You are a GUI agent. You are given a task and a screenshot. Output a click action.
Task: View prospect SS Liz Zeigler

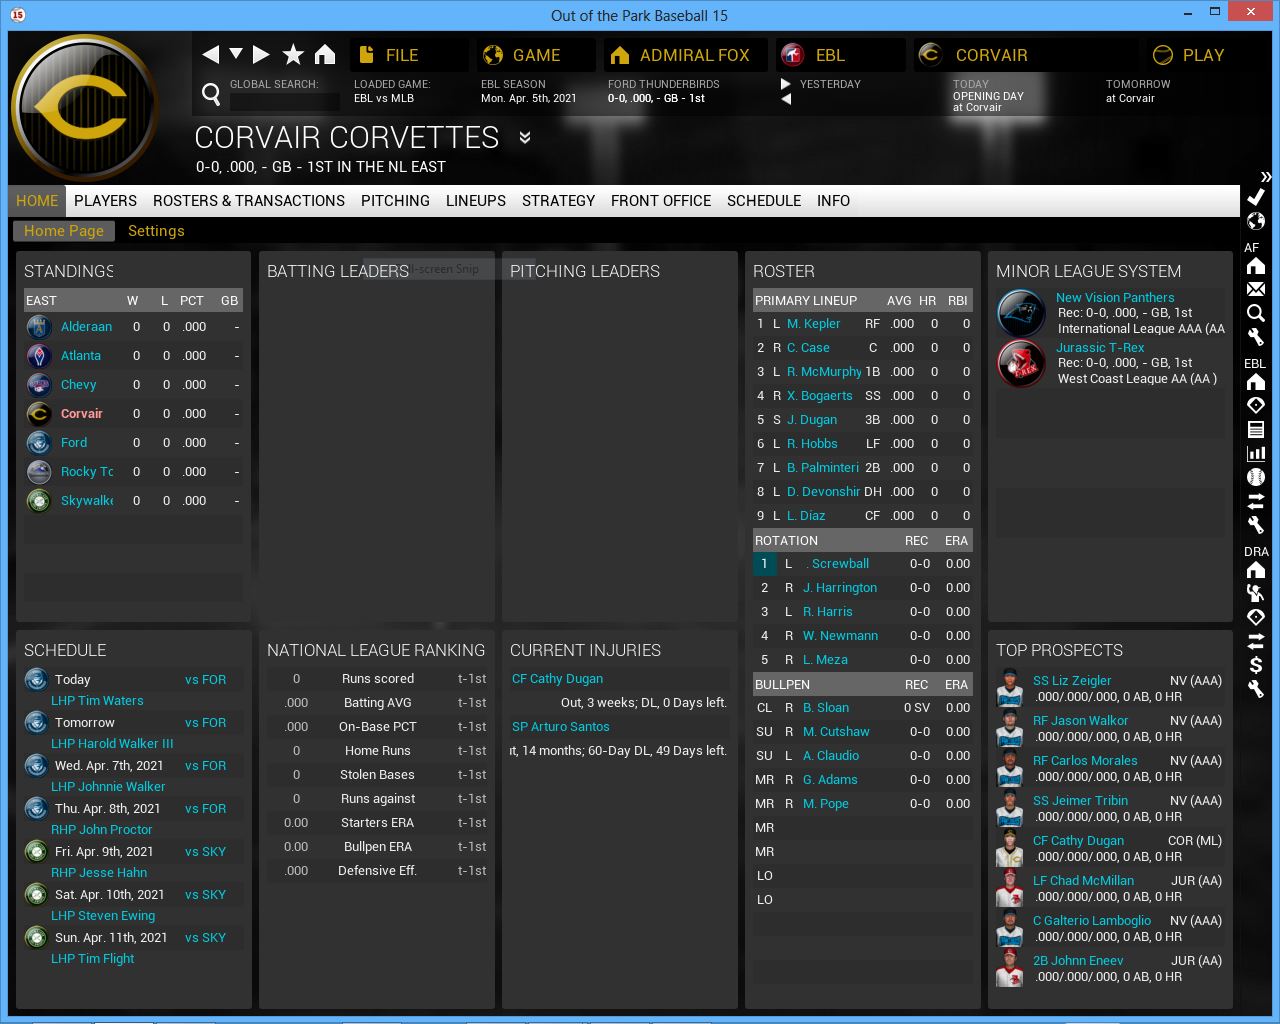[1072, 681]
